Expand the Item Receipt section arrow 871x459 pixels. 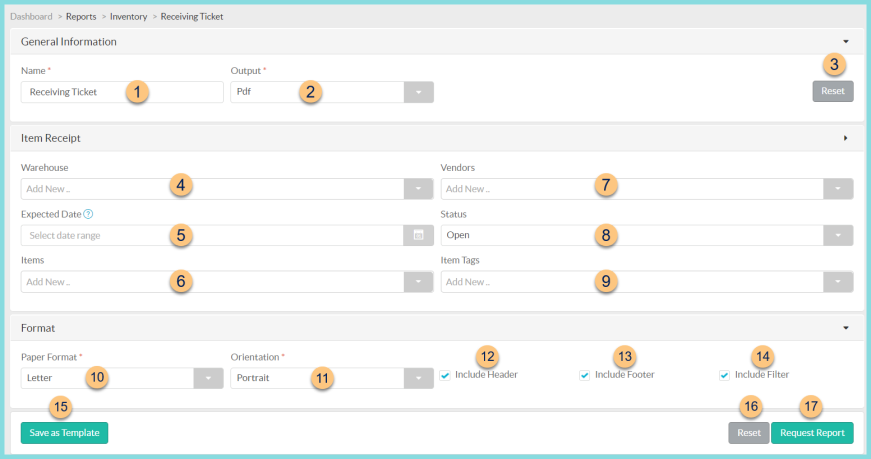pyautogui.click(x=845, y=138)
